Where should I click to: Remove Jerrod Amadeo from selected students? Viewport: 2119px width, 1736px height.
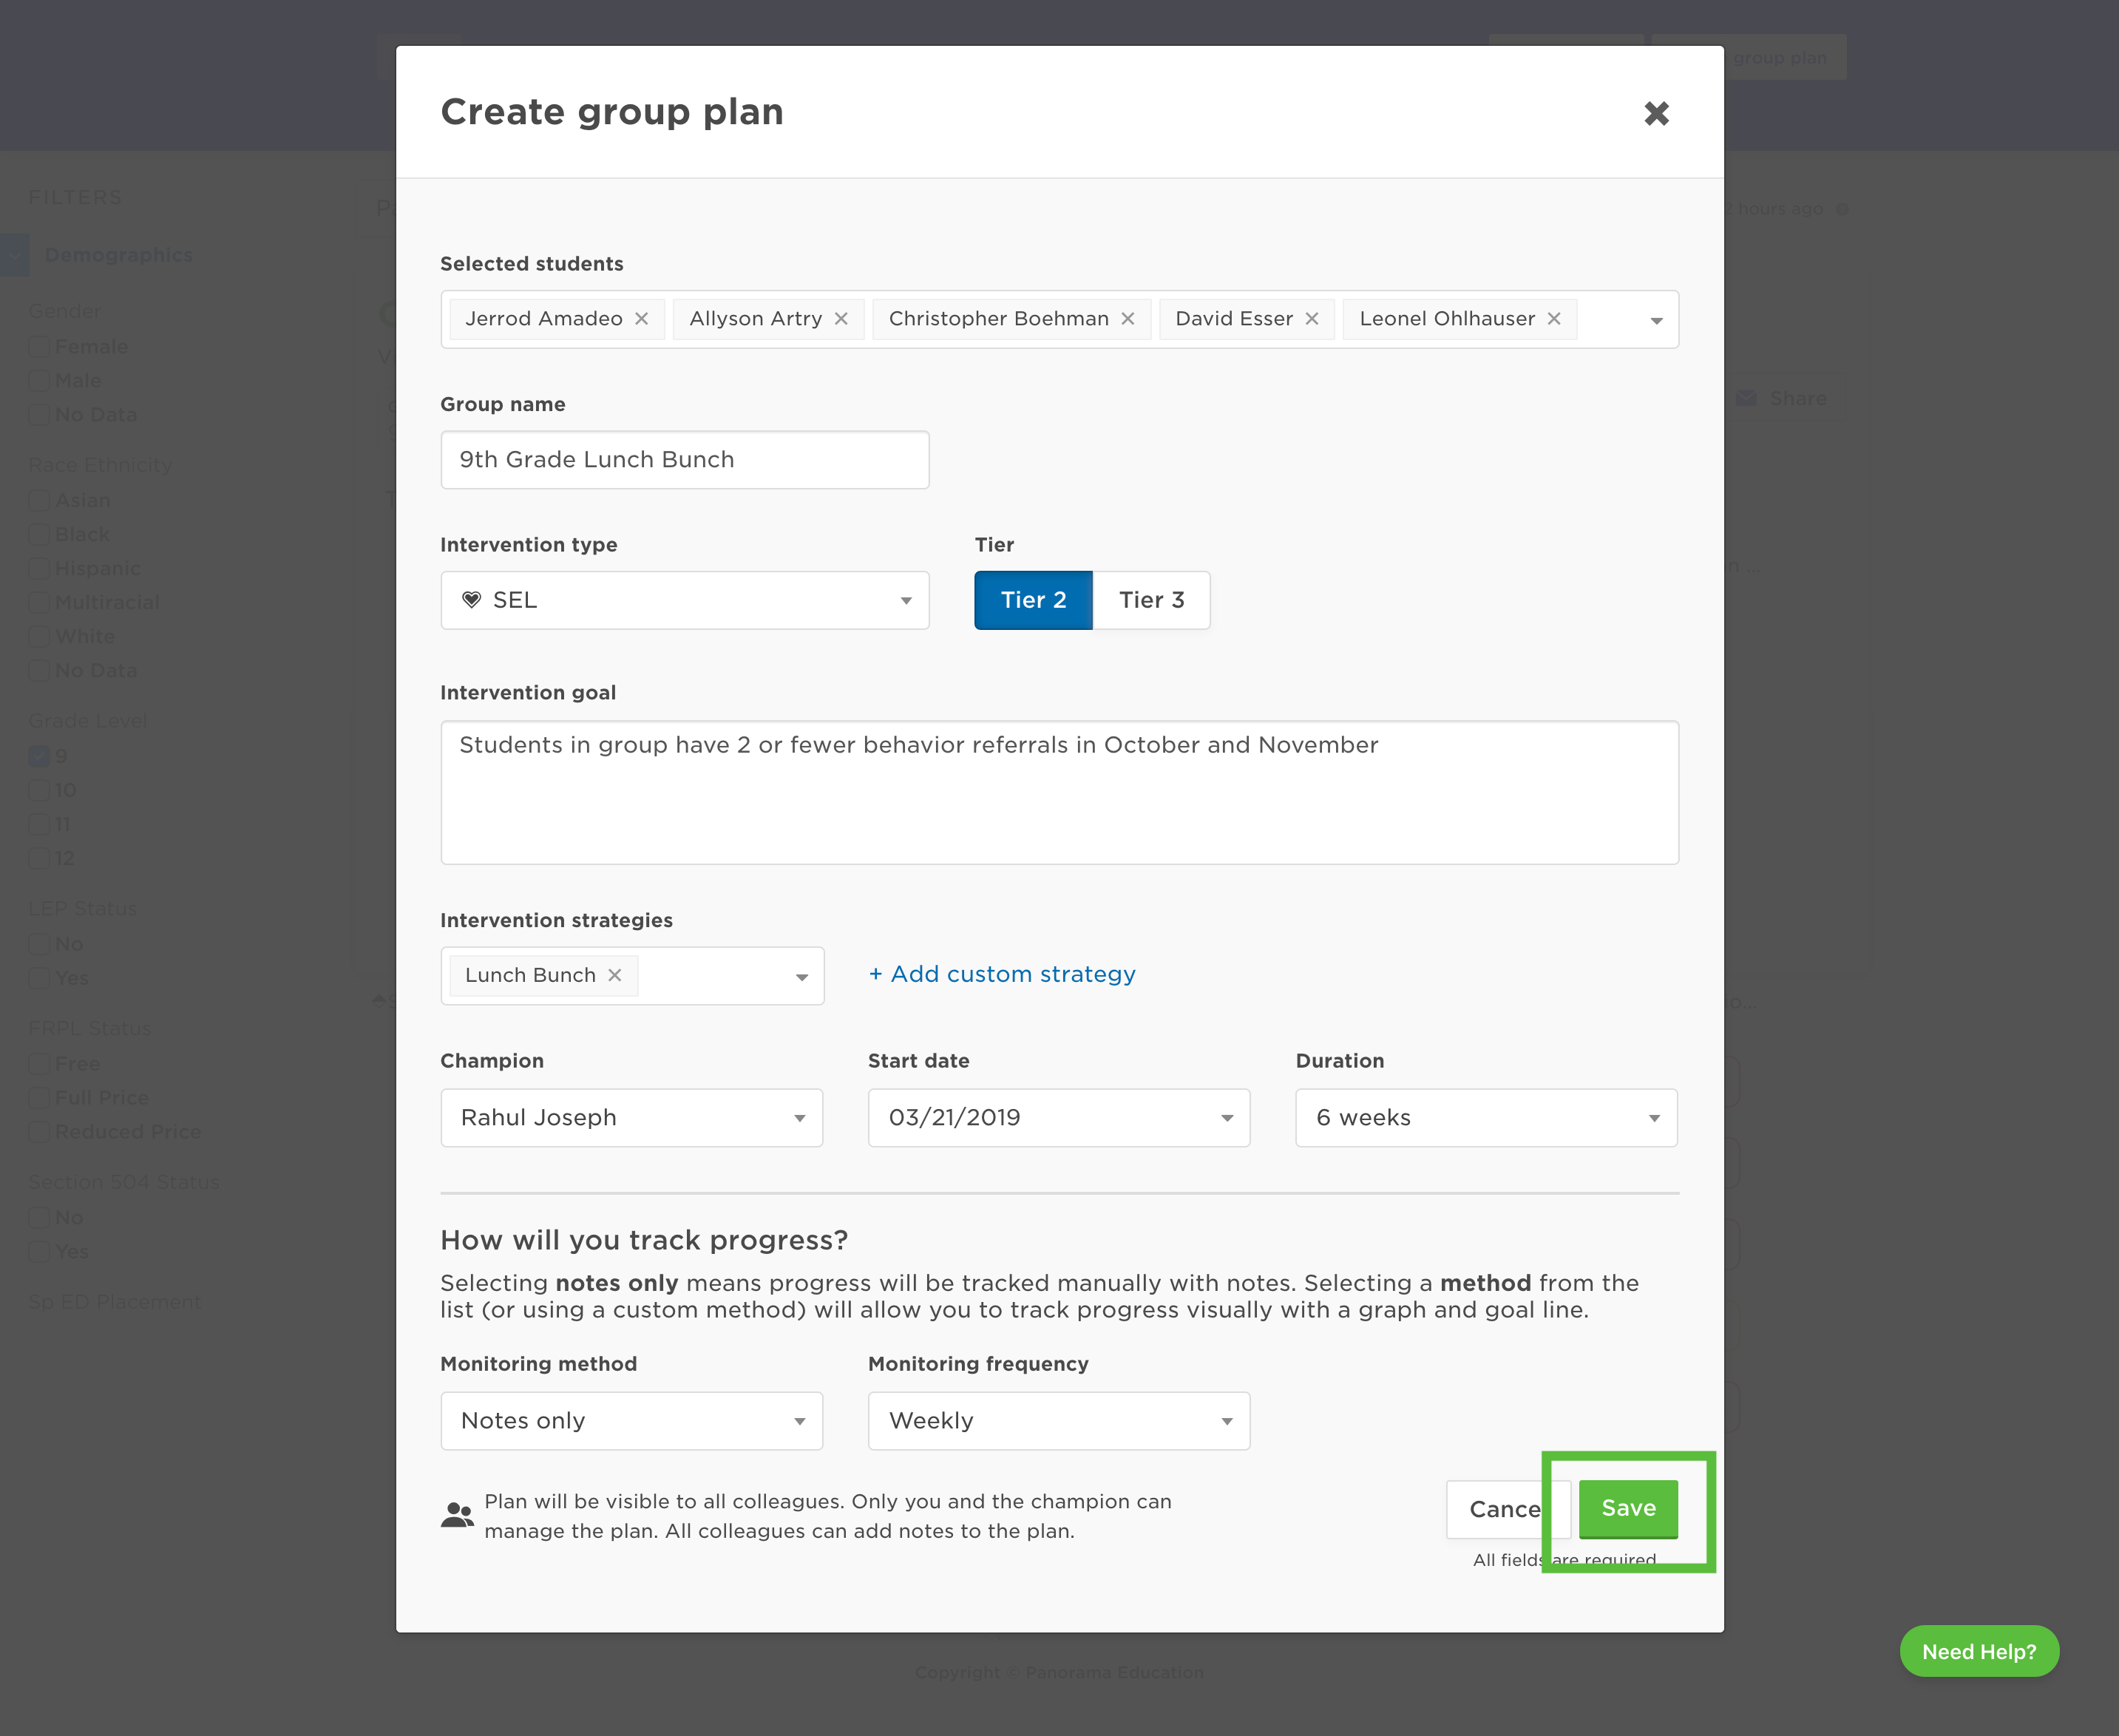pos(642,319)
